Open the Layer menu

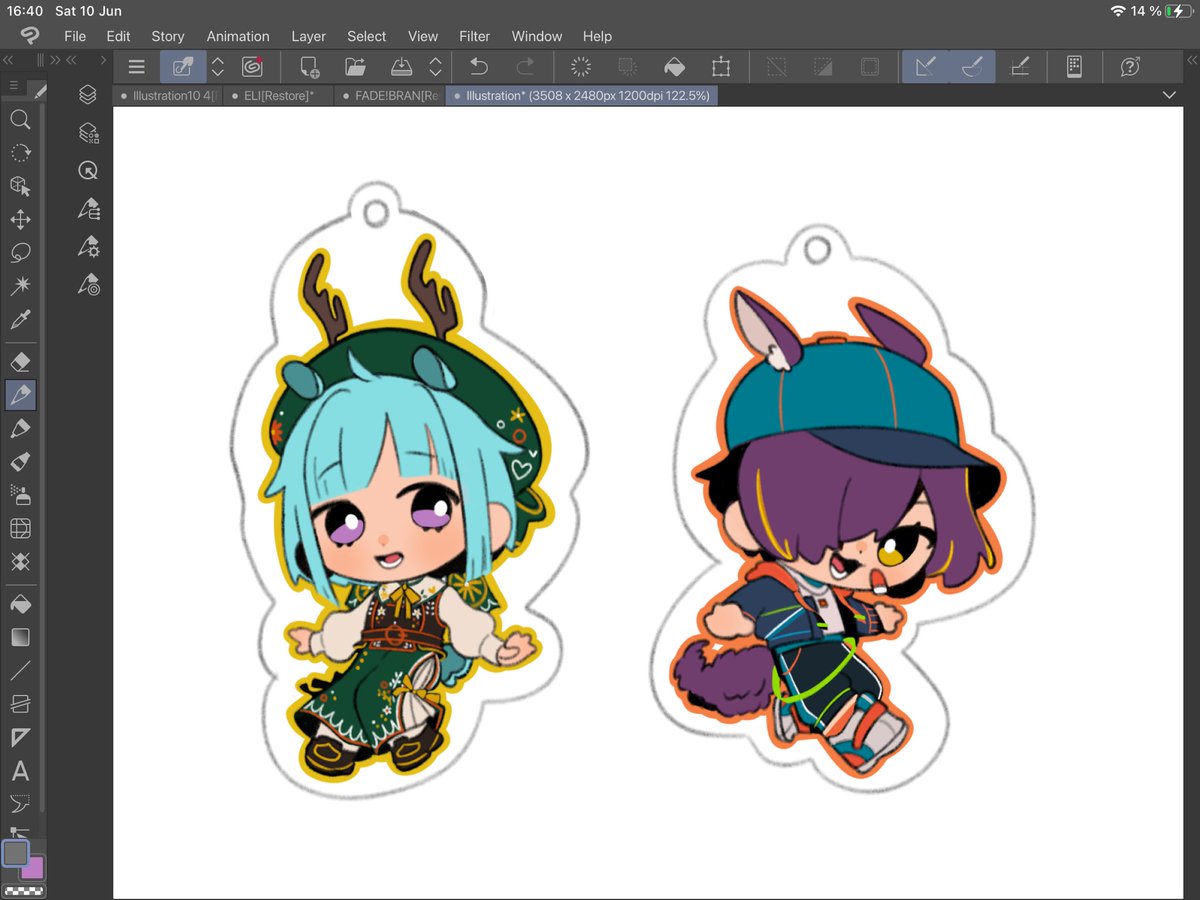click(x=309, y=36)
